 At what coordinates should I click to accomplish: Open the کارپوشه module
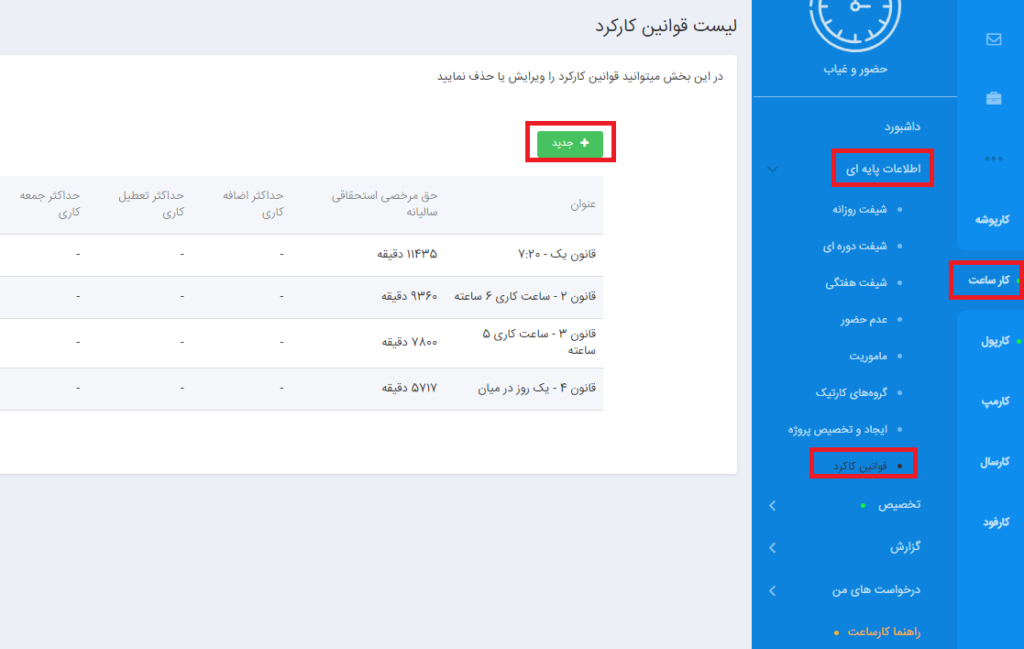coord(992,219)
